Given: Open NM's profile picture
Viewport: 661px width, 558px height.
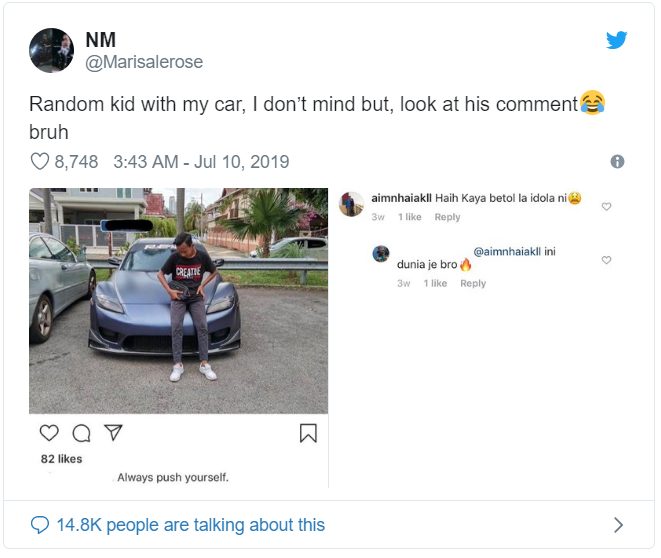Looking at the screenshot, I should 52,50.
